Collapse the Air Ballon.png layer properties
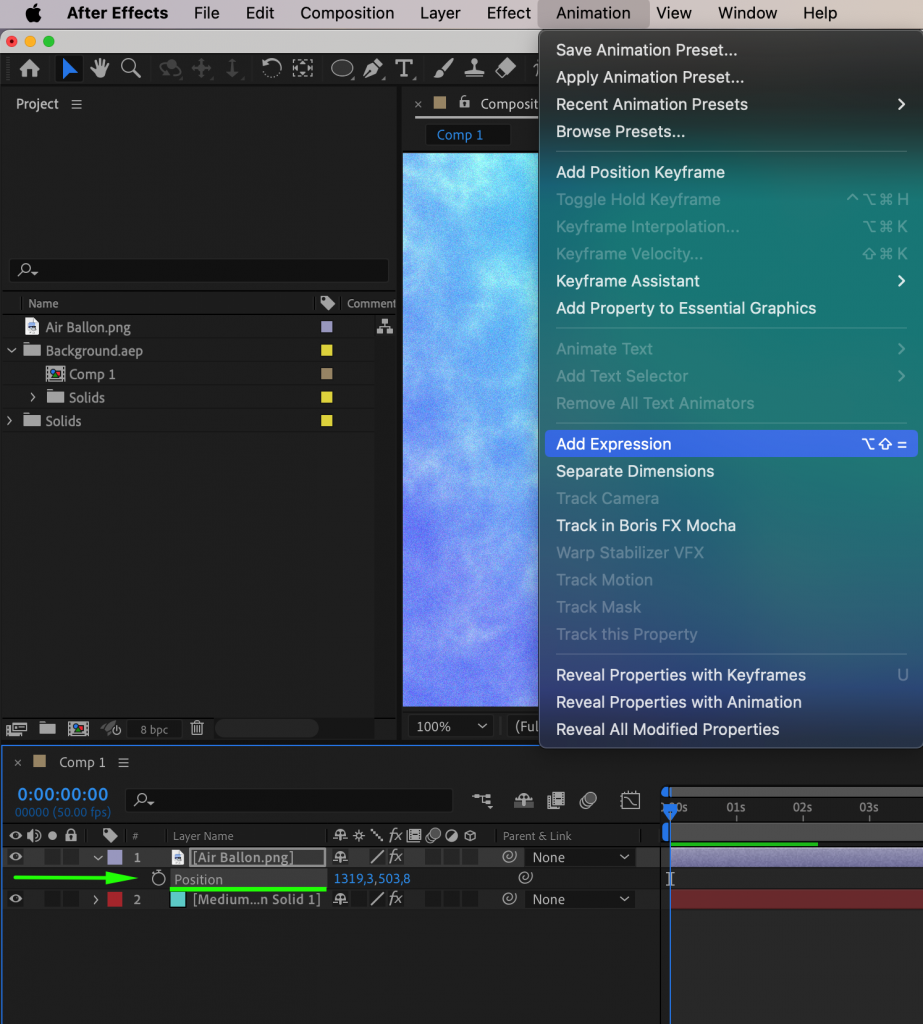923x1024 pixels. (97, 857)
